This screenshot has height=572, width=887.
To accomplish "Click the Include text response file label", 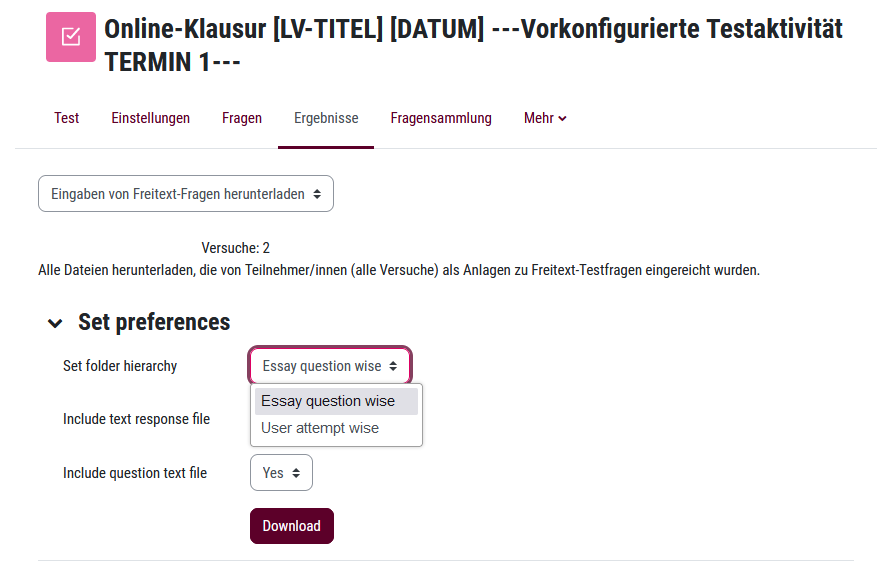I will coord(136,419).
